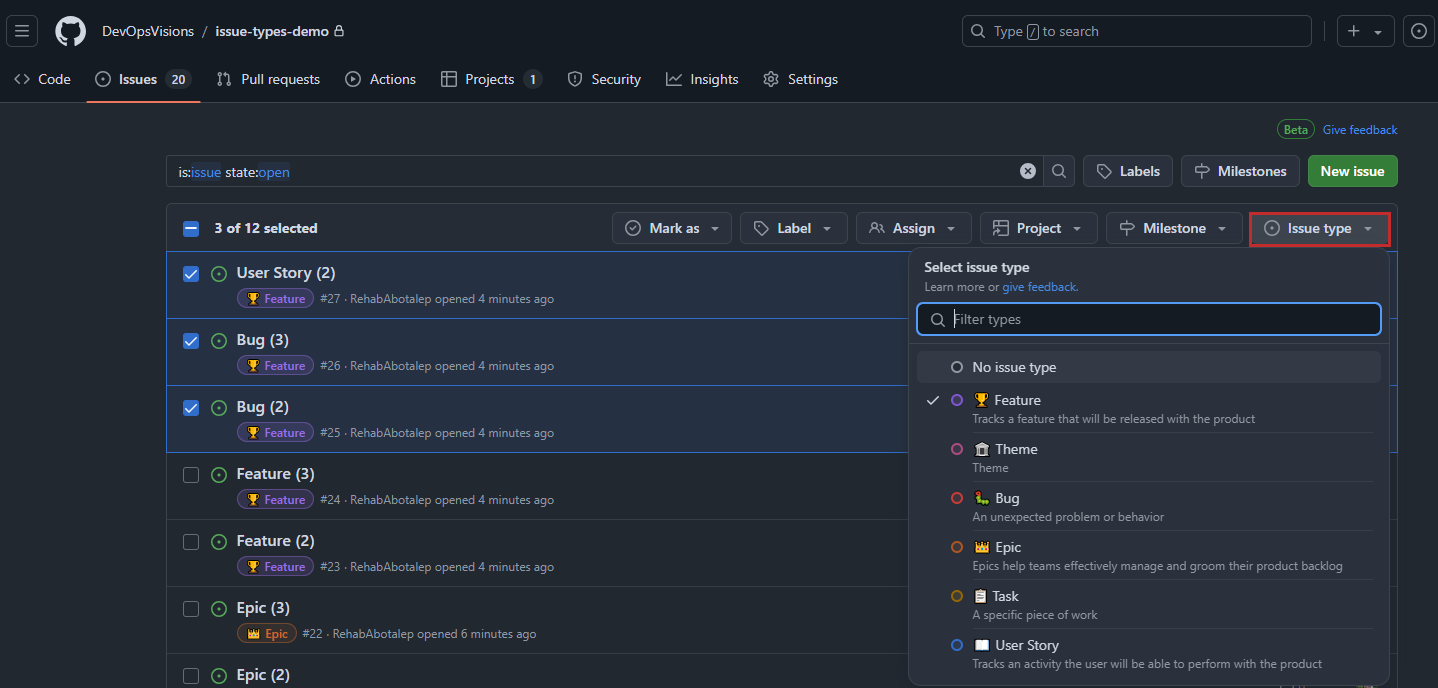Click the issue search query field

pos(604,171)
